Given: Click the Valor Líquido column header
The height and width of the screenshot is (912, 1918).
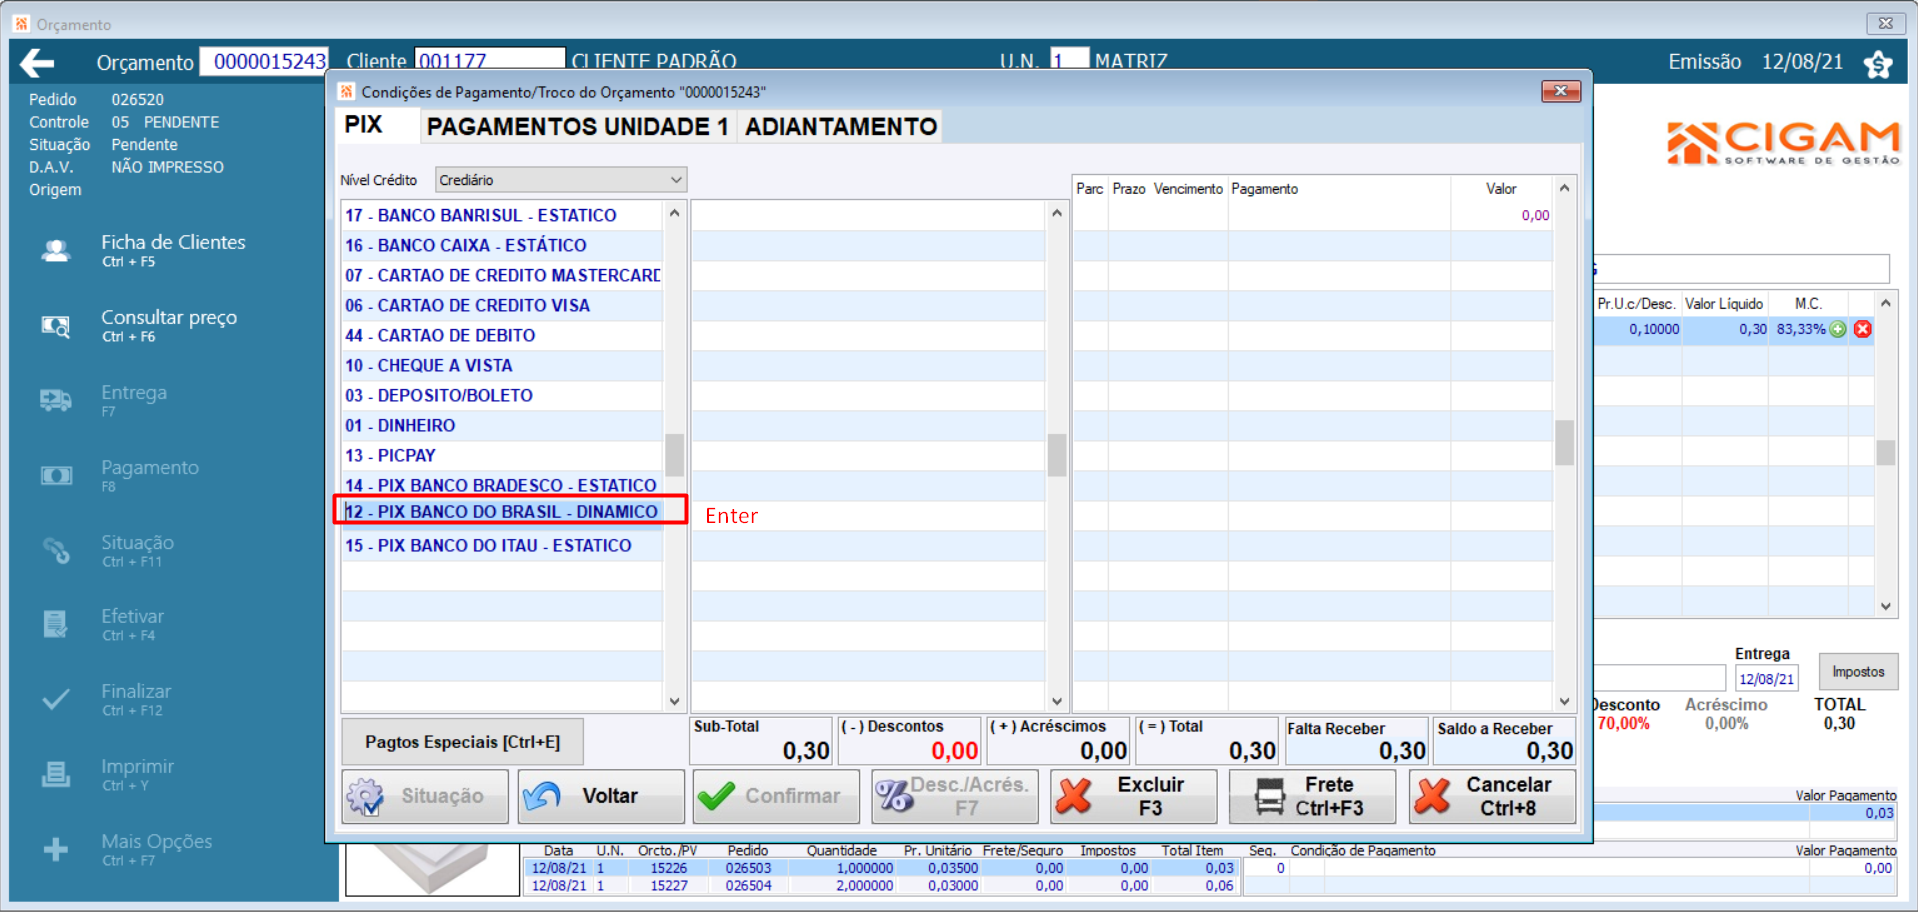Looking at the screenshot, I should pyautogui.click(x=1724, y=303).
